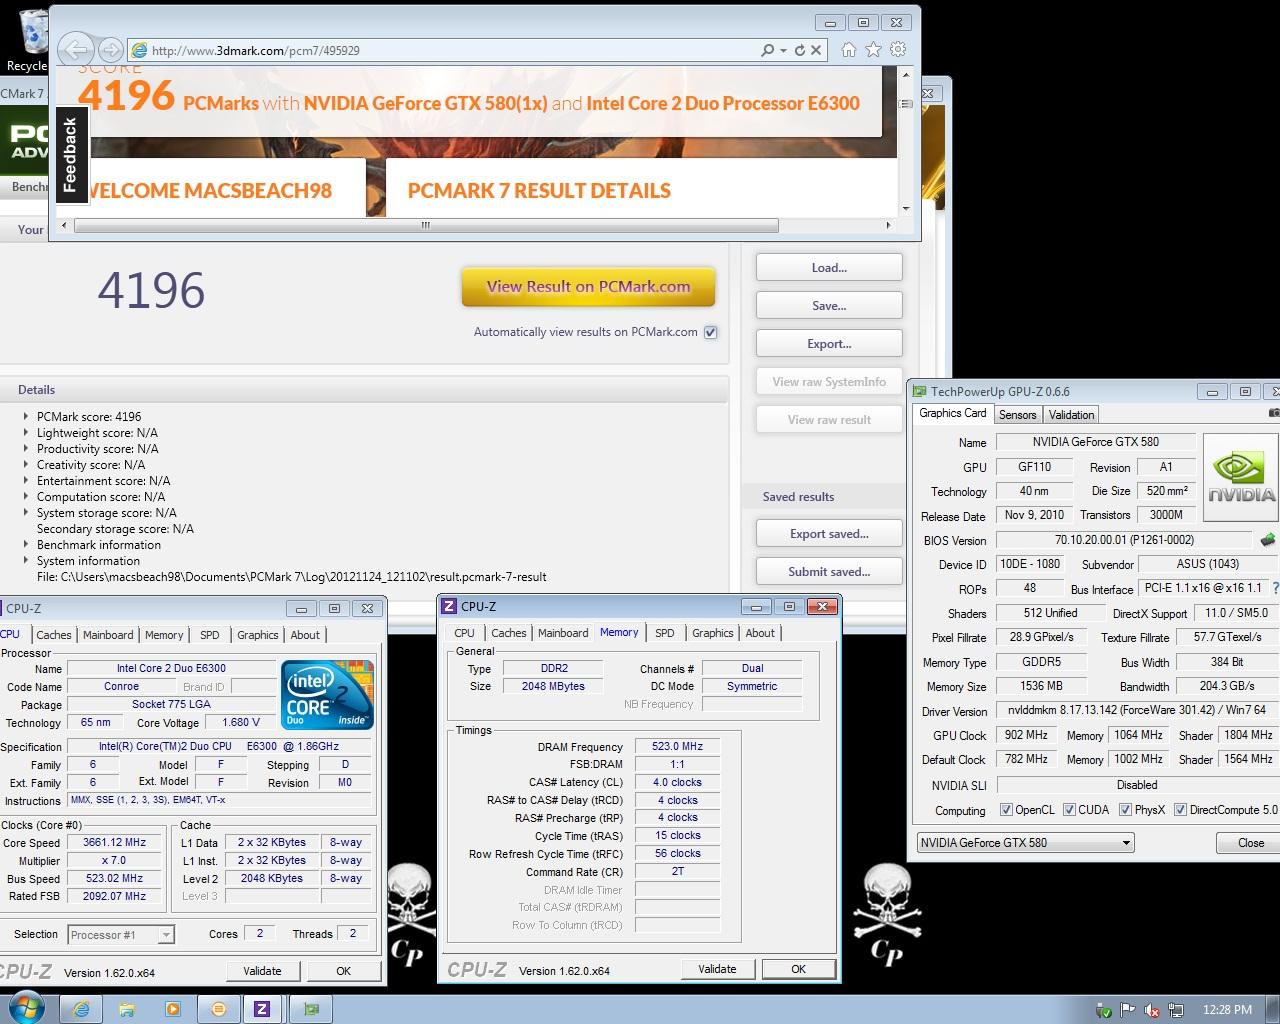Expand the Benchmark information row
1280x1024 pixels.
(x=26, y=544)
